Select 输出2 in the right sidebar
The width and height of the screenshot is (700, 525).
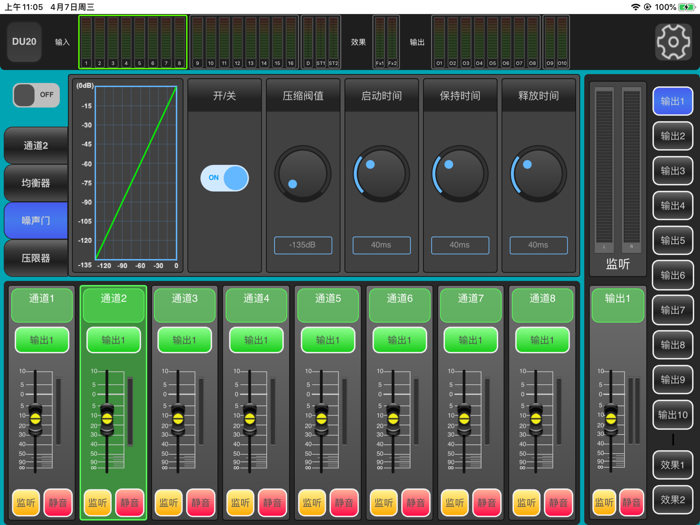pos(672,136)
